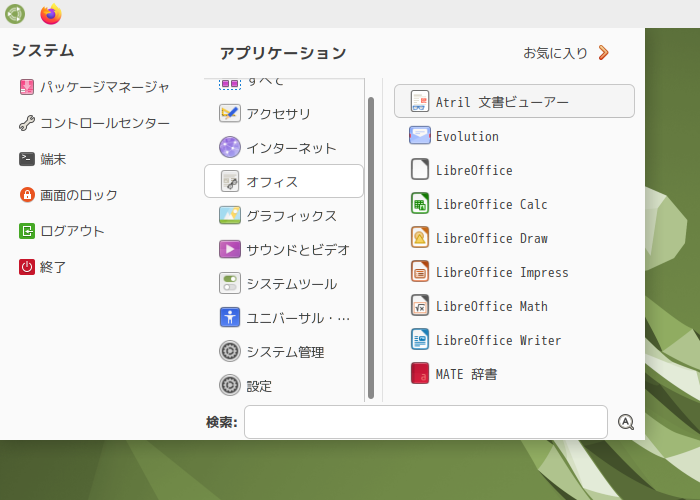The width and height of the screenshot is (700, 500).
Task: Launch LibreOffice Calc by its name
Action: (x=492, y=204)
